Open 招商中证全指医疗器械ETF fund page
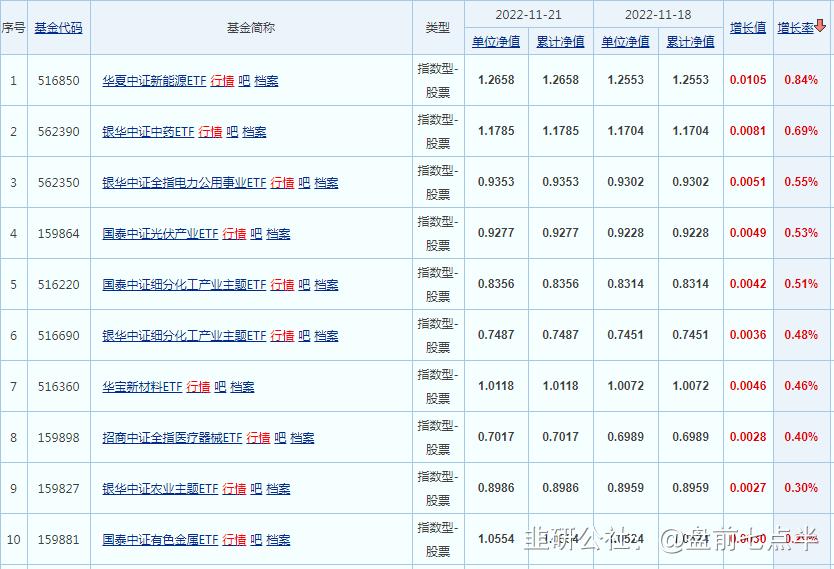The image size is (834, 569). click(172, 438)
